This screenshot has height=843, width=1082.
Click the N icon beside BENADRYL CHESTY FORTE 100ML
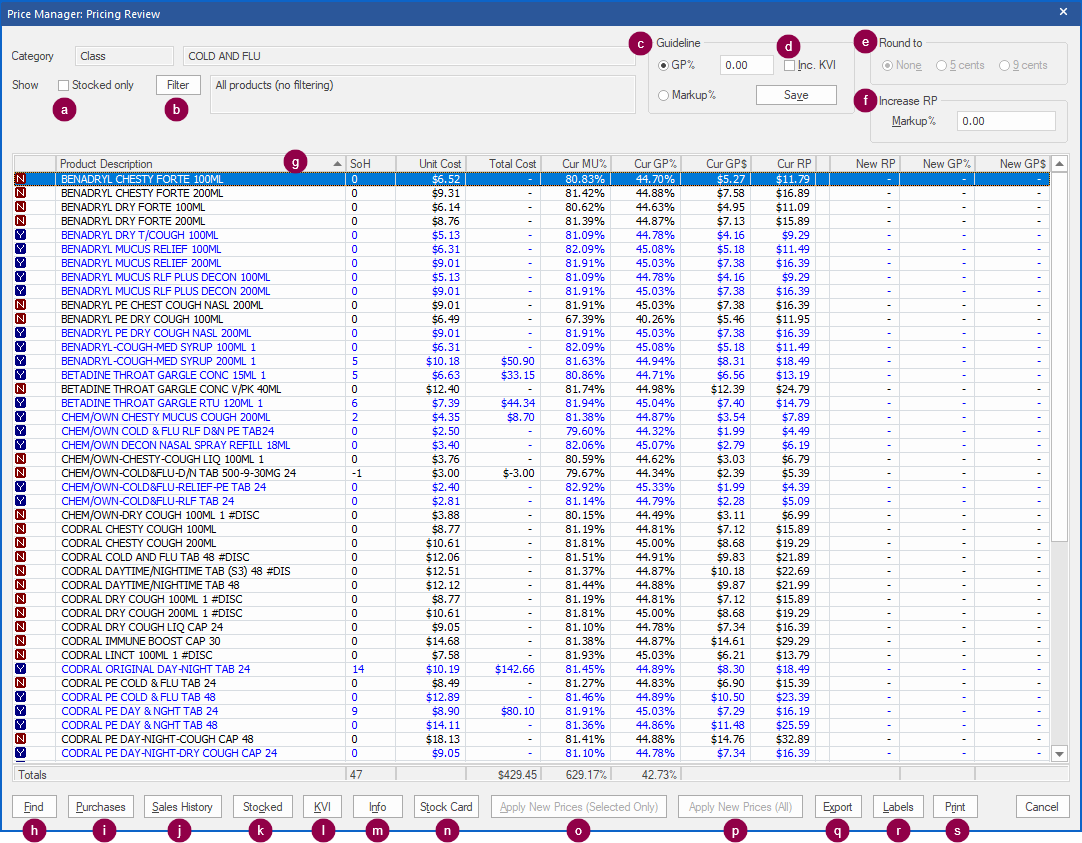pos(20,179)
